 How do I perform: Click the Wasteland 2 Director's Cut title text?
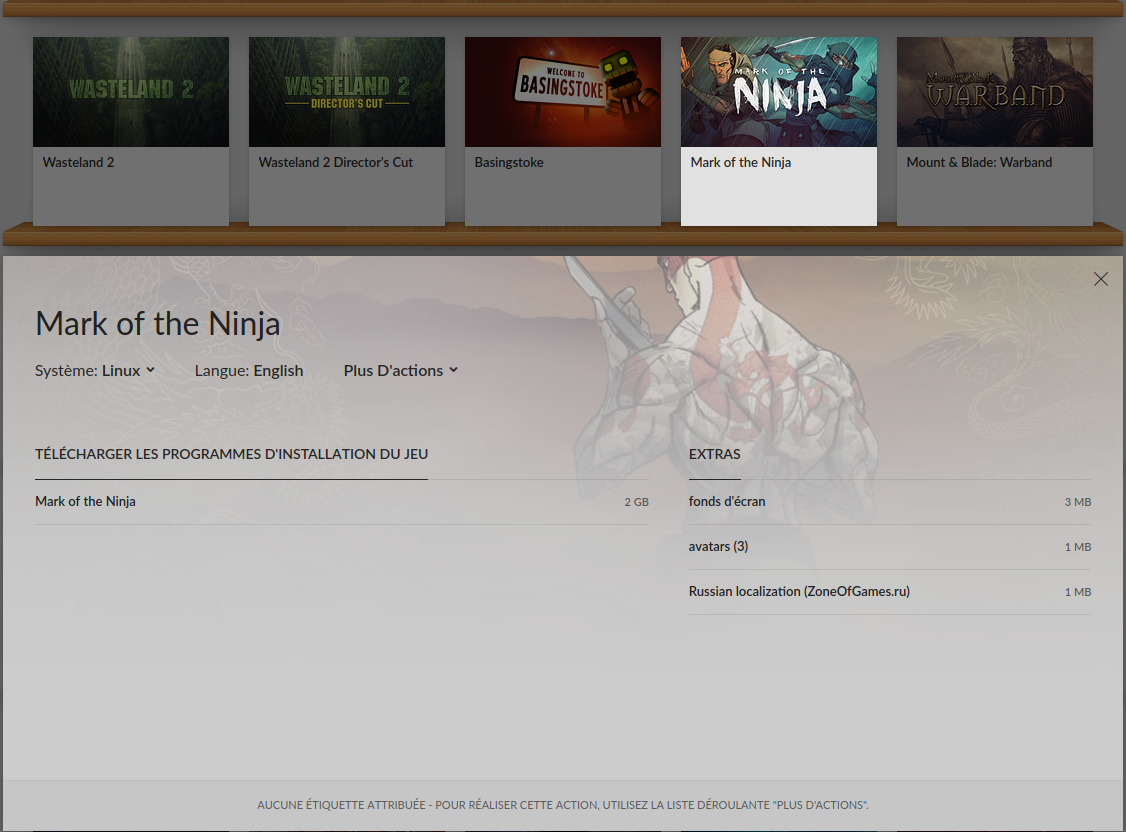[336, 162]
